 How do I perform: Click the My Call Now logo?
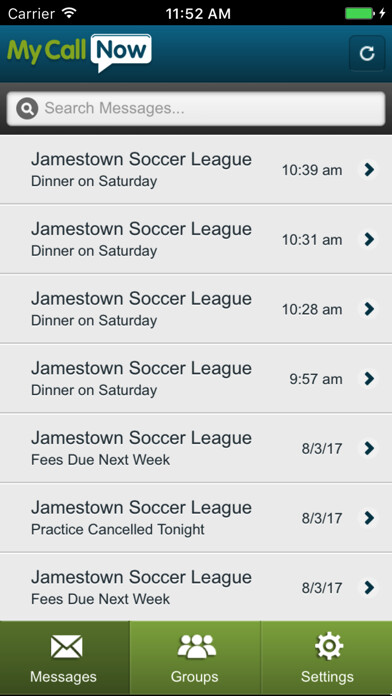click(x=79, y=52)
